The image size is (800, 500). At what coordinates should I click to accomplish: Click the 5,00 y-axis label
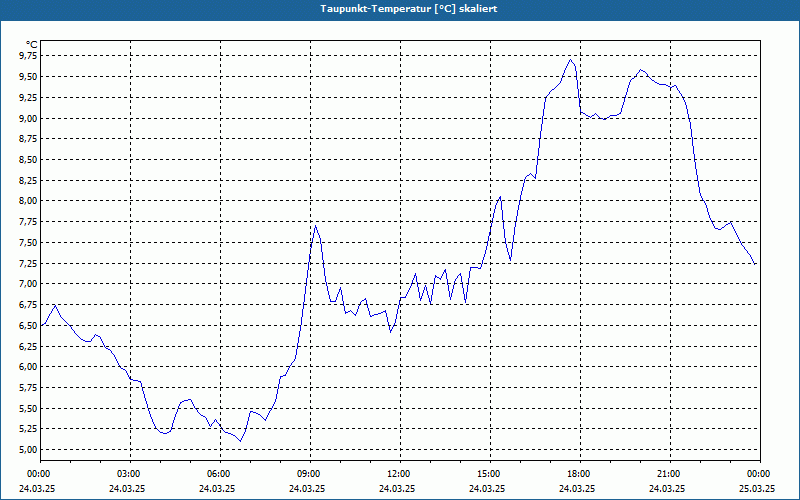point(29,450)
